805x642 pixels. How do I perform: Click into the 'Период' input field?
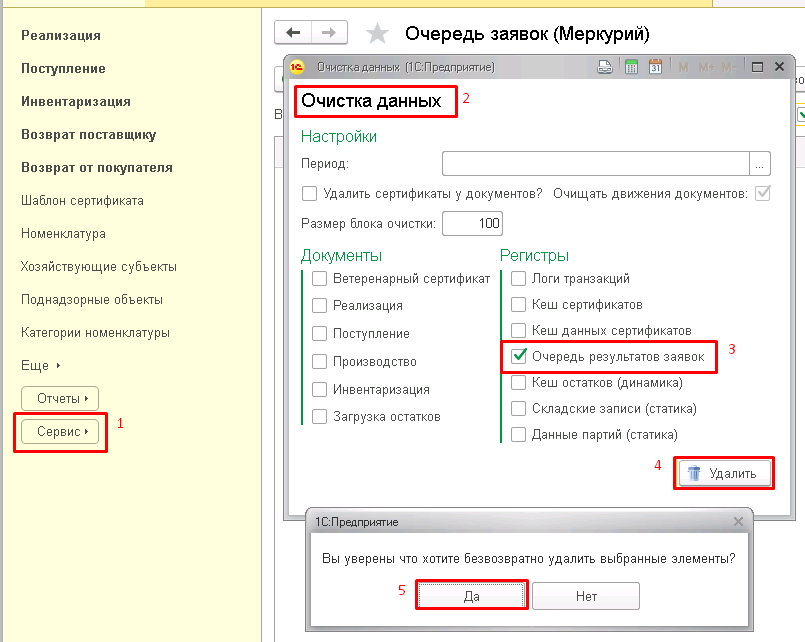pos(596,164)
